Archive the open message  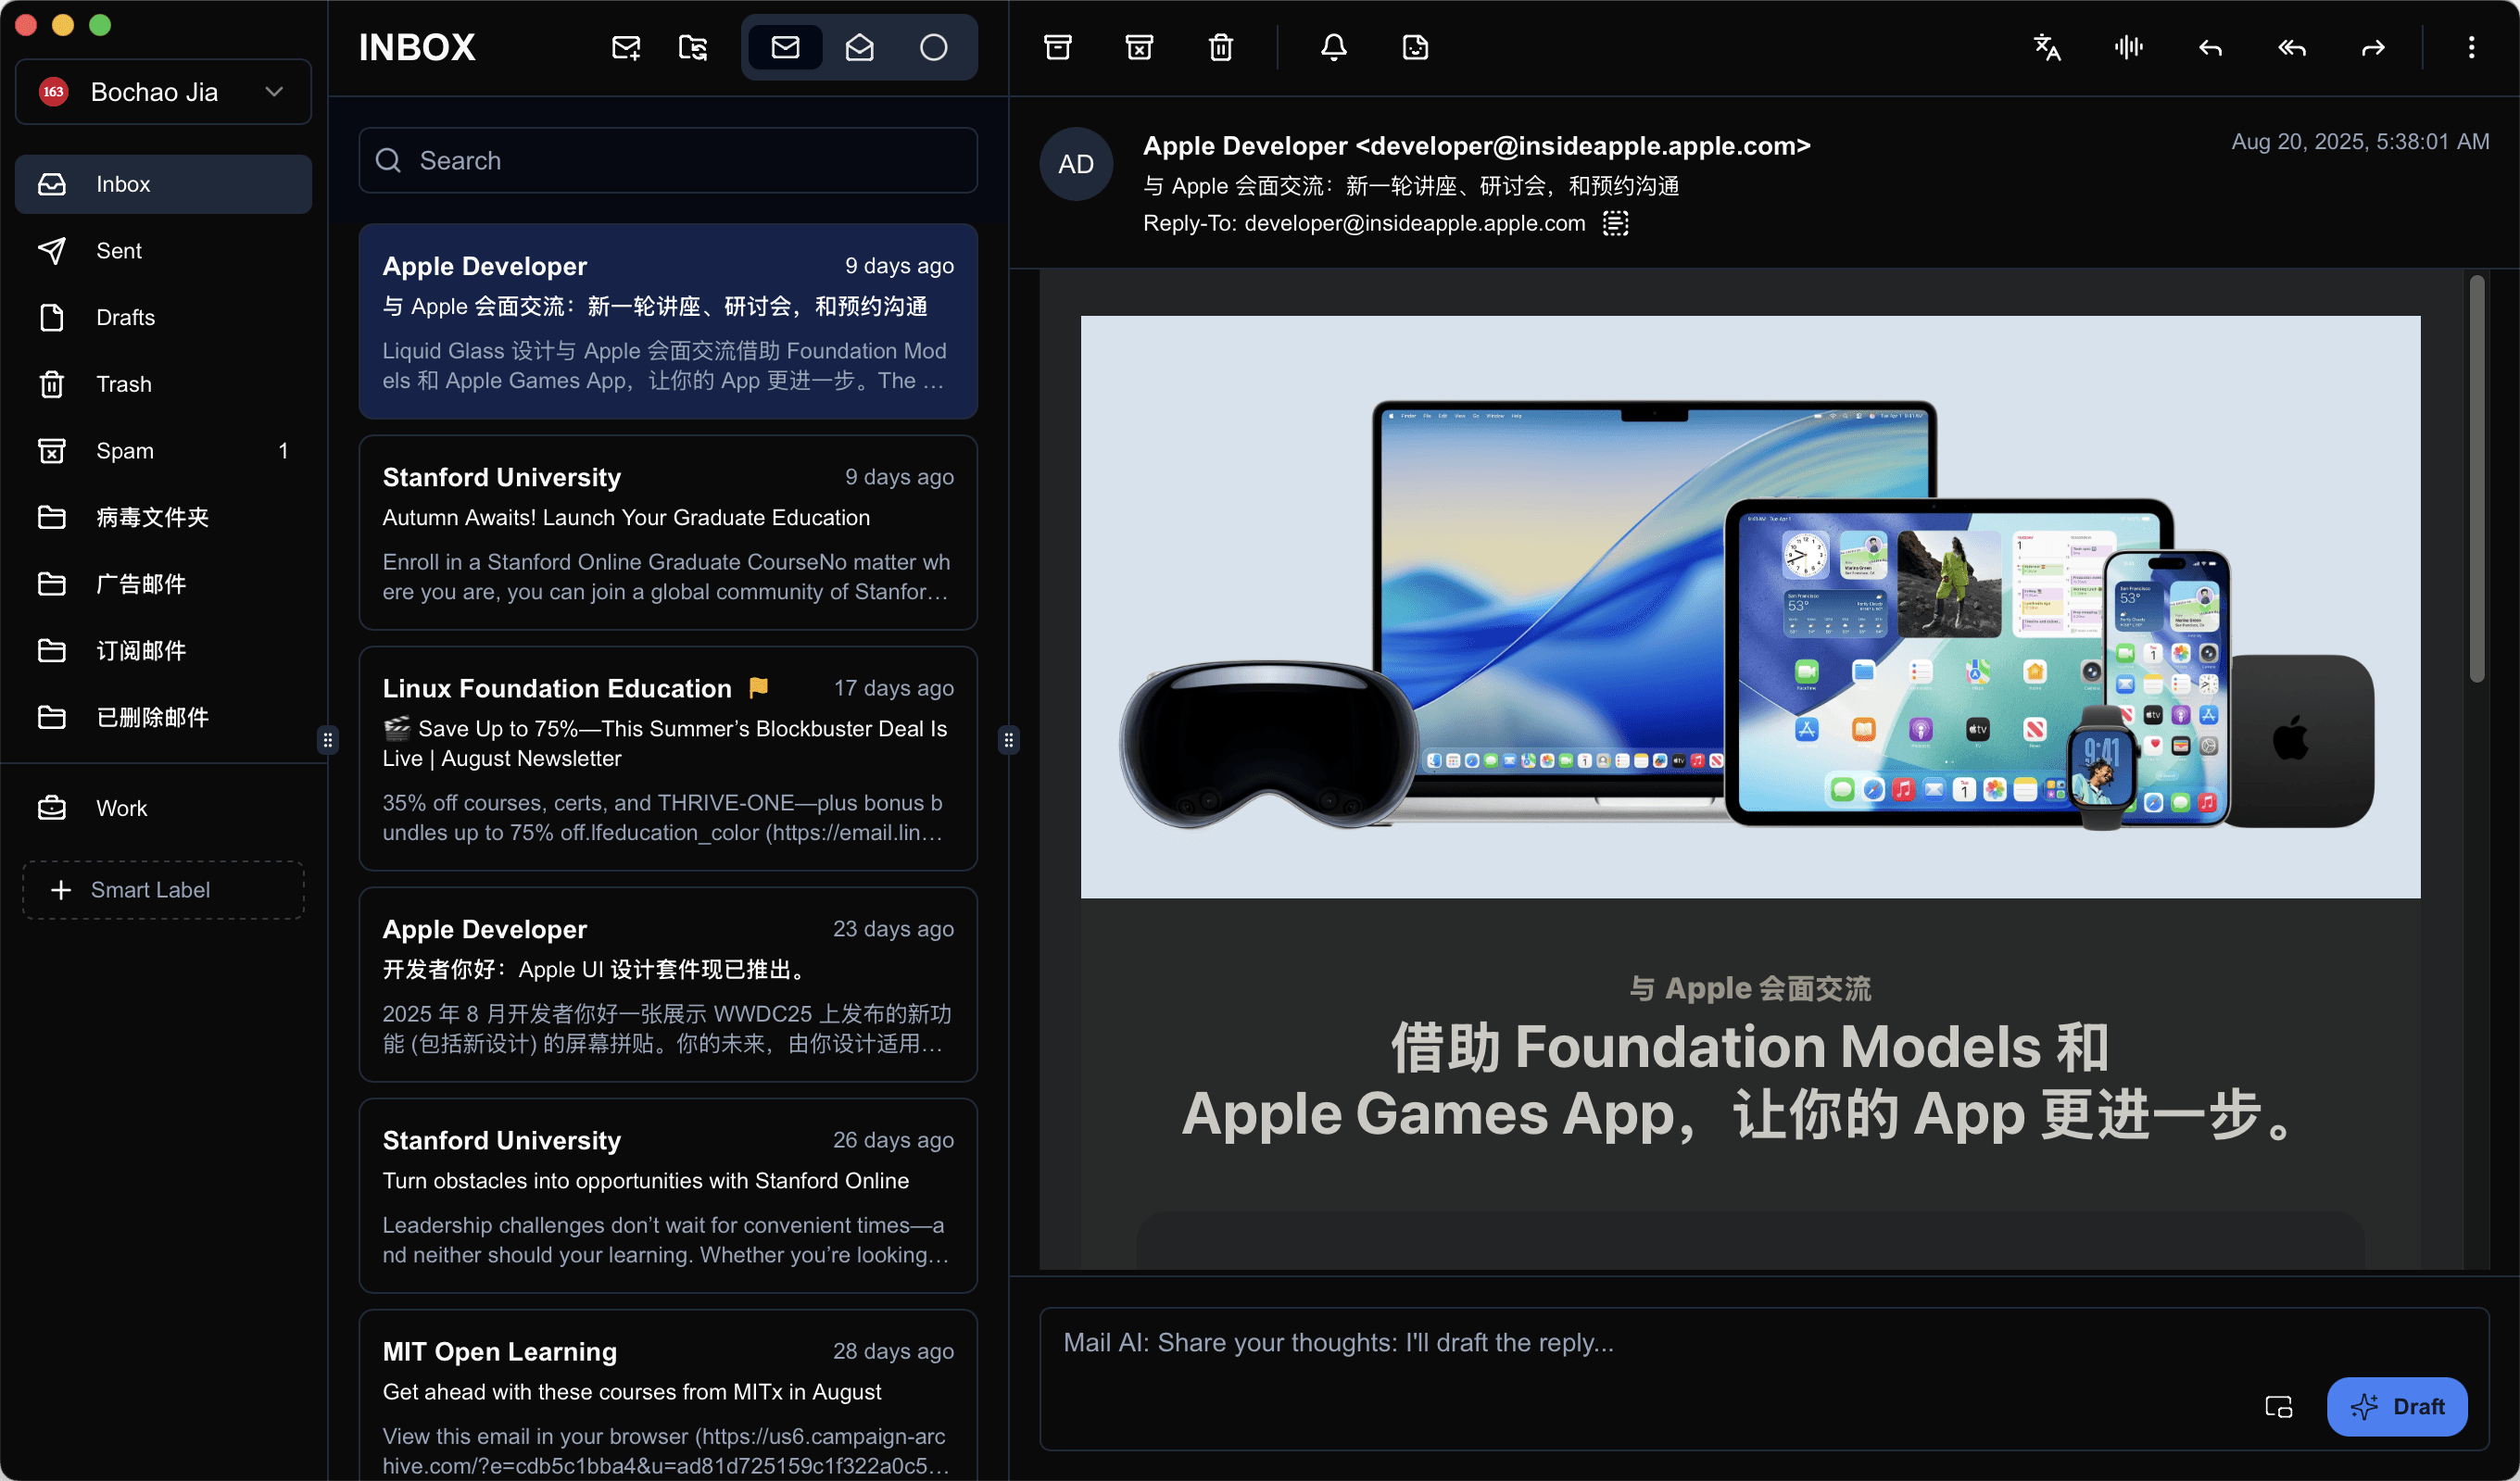pyautogui.click(x=1057, y=47)
